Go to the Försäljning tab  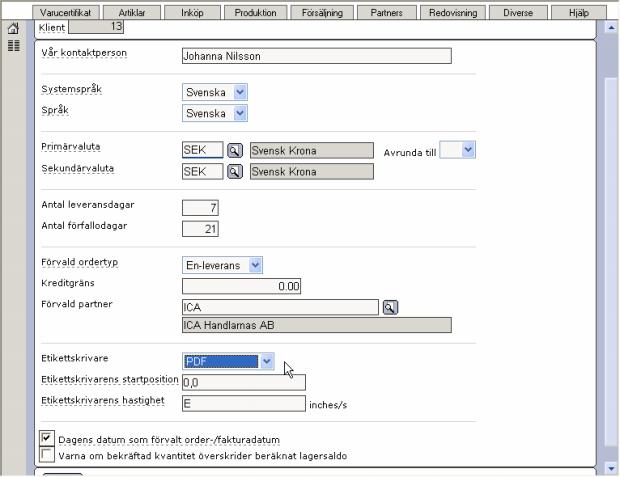pos(322,13)
